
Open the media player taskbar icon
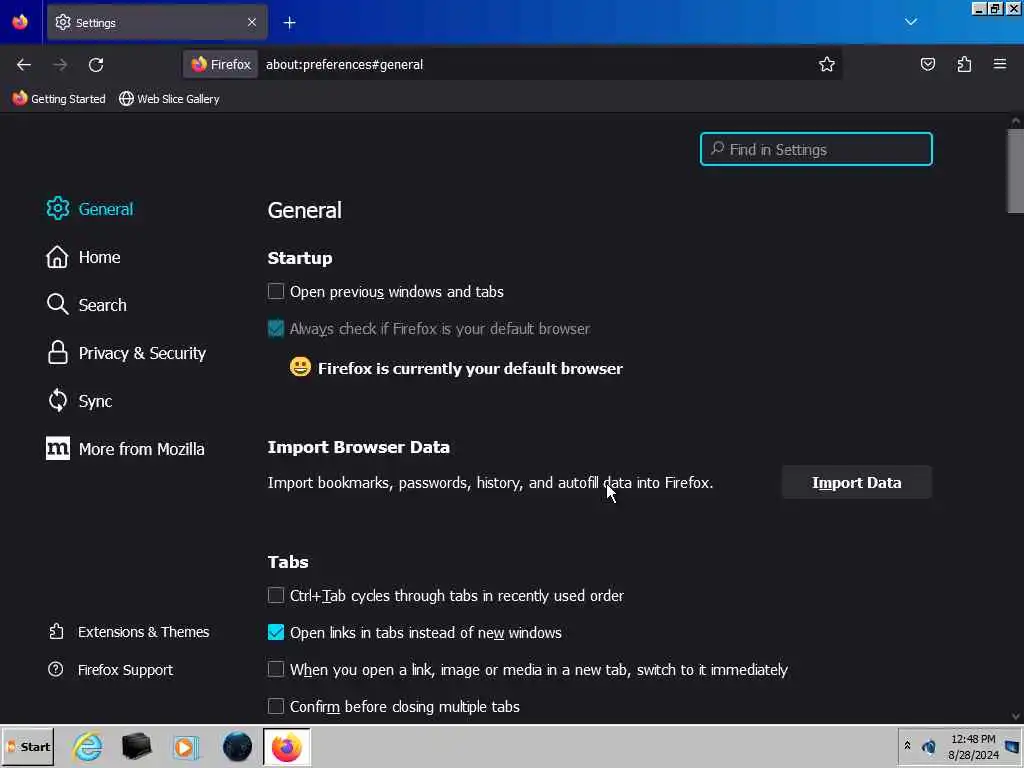[x=186, y=747]
